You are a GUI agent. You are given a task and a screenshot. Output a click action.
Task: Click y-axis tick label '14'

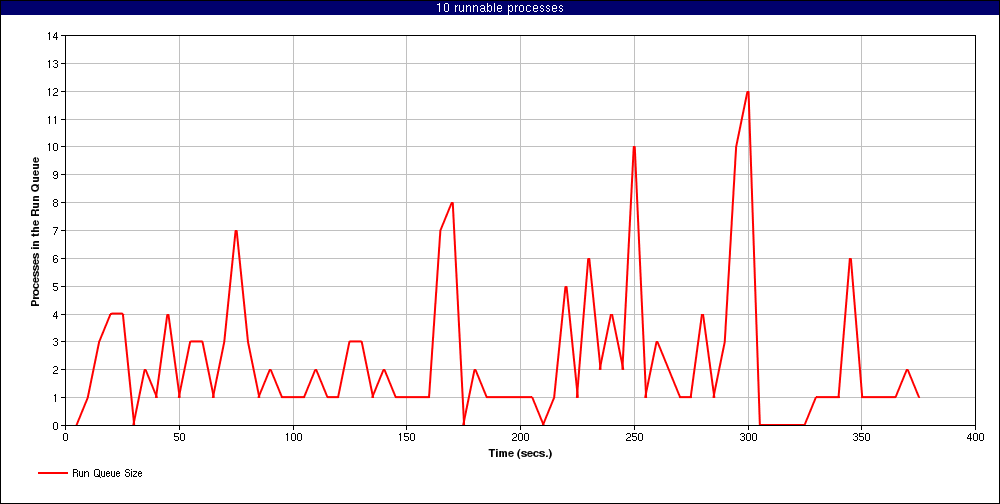pyautogui.click(x=52, y=36)
